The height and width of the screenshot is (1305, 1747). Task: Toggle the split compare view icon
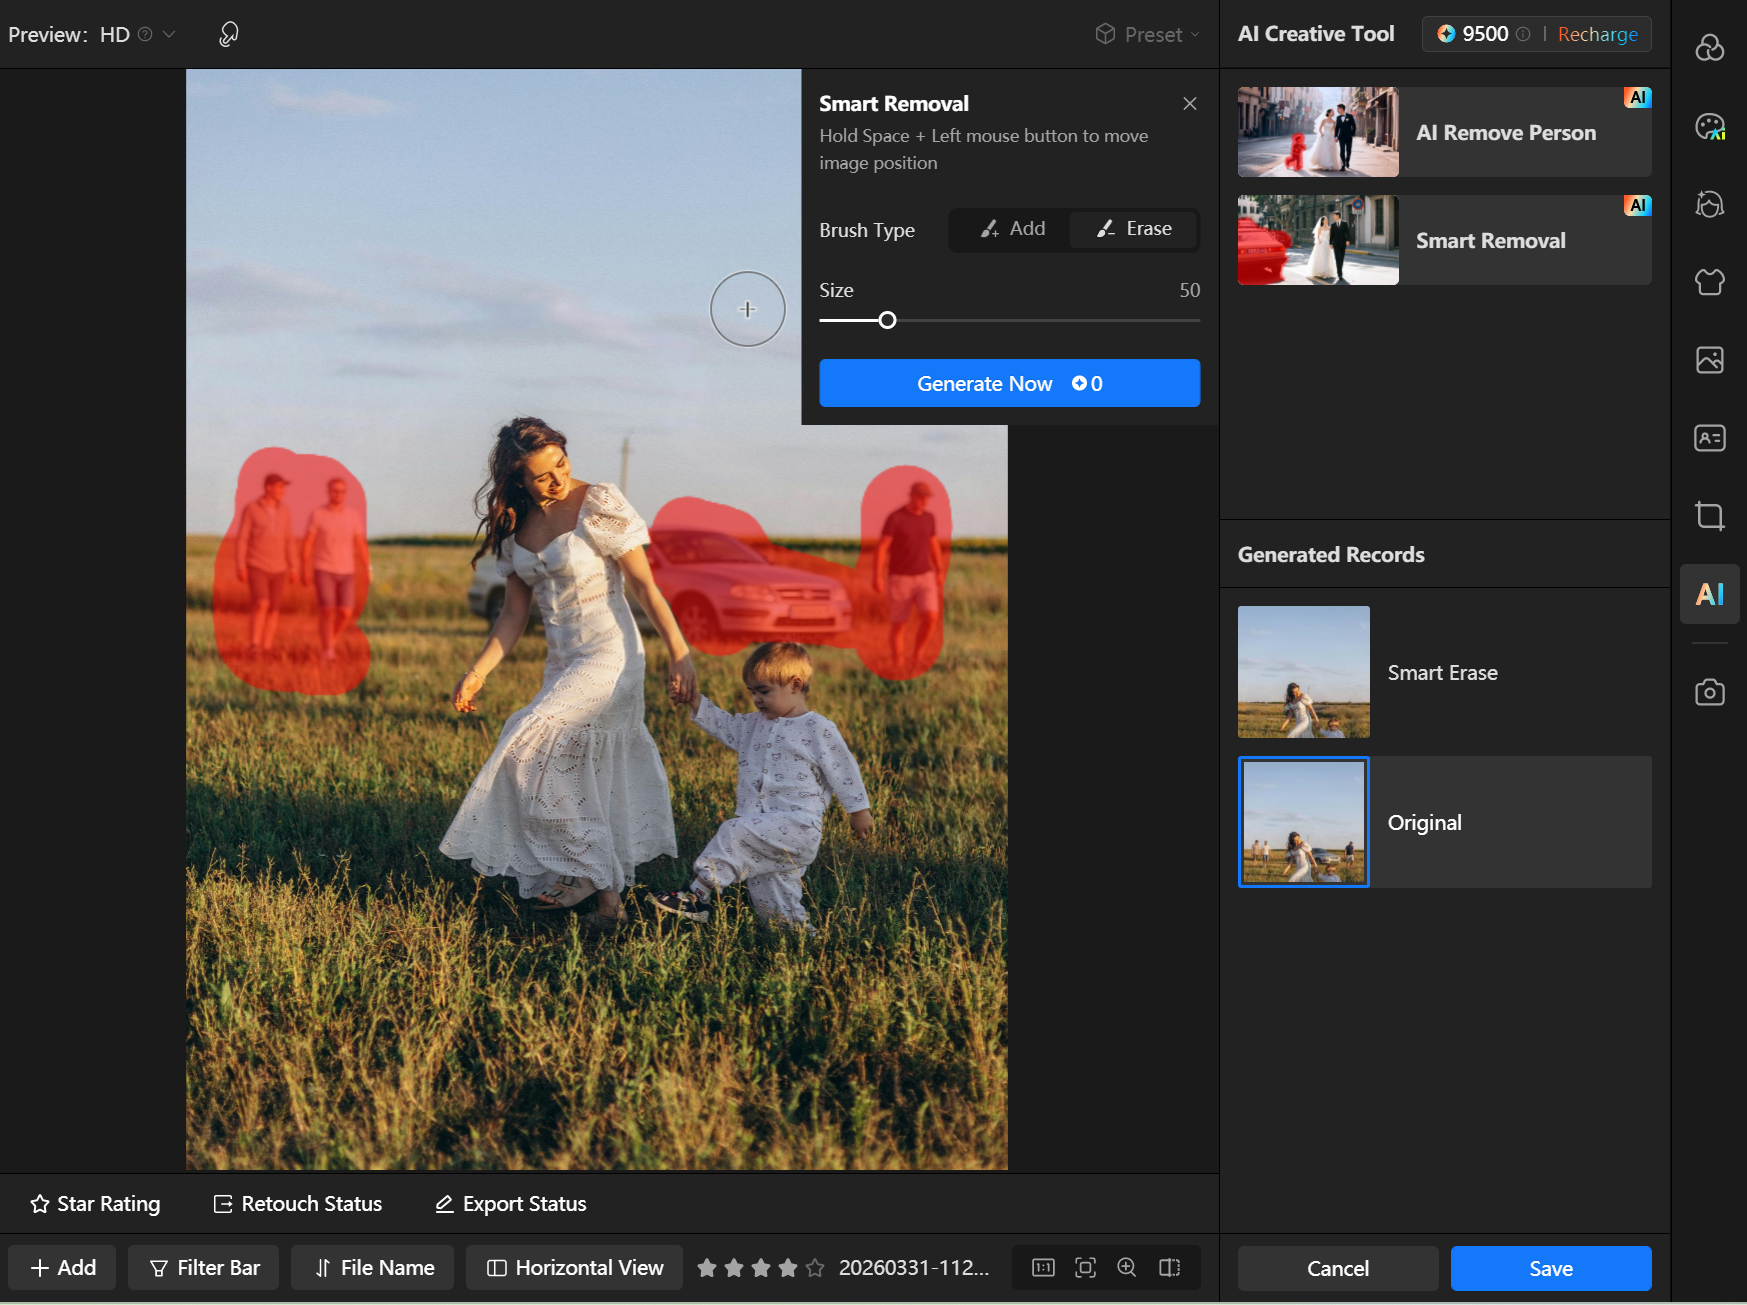(1169, 1268)
